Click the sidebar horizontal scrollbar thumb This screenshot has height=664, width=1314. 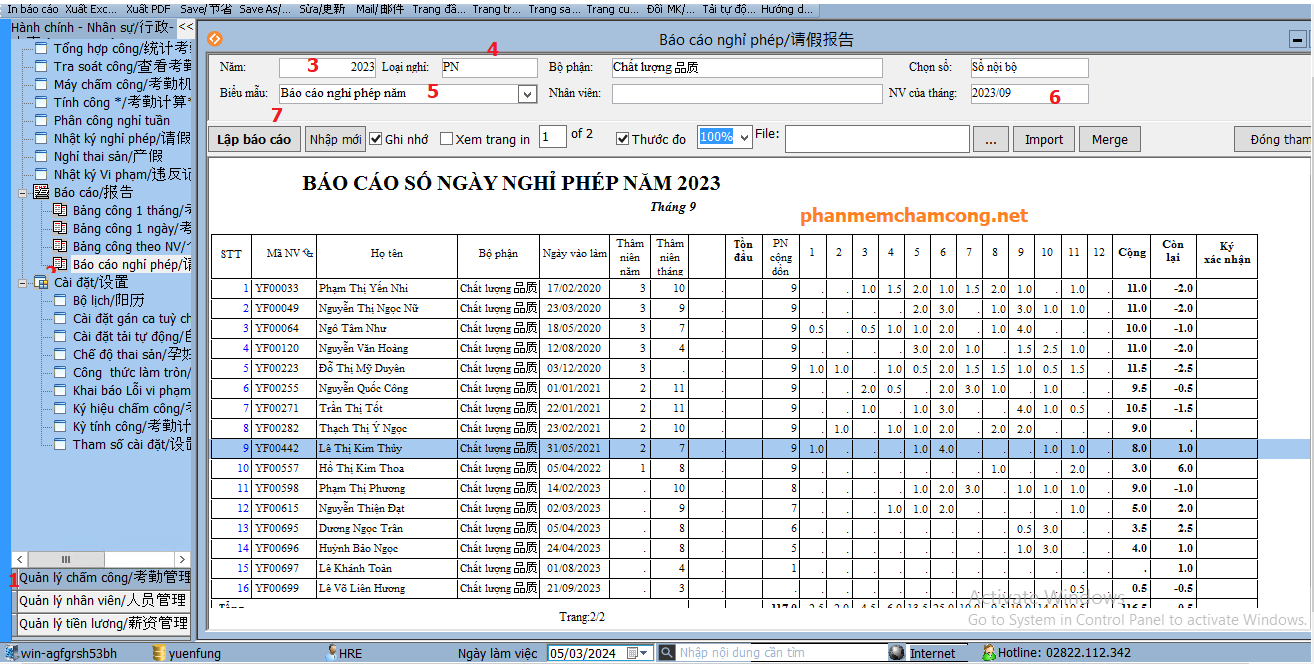(x=65, y=559)
